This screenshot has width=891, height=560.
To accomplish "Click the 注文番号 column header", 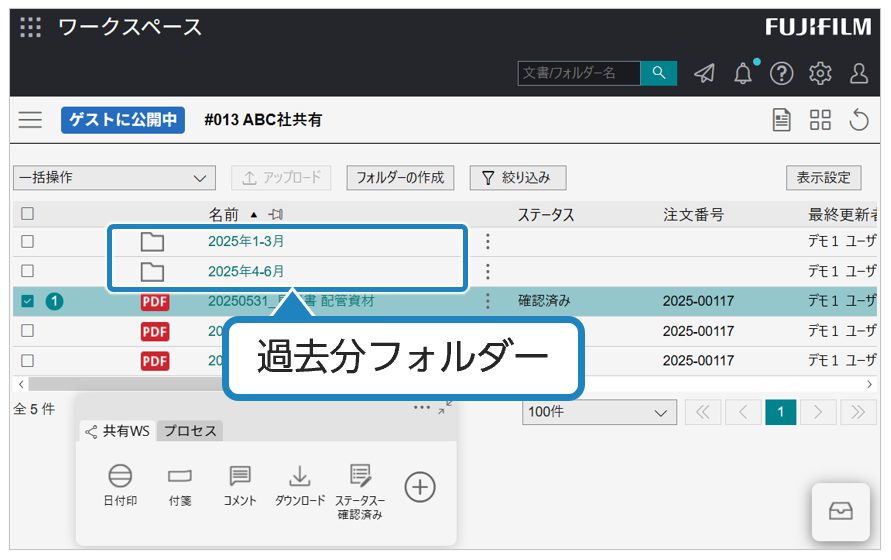I will pyautogui.click(x=693, y=215).
